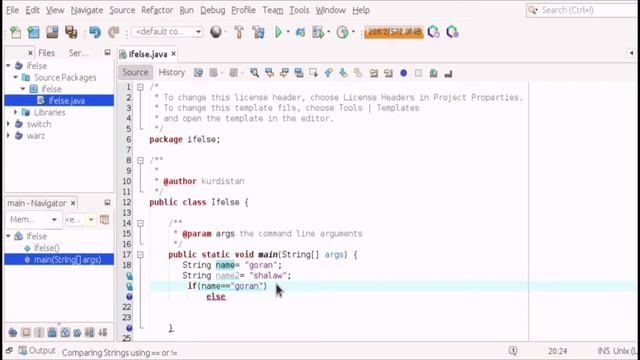
Task: Click the History view button
Action: pyautogui.click(x=171, y=73)
